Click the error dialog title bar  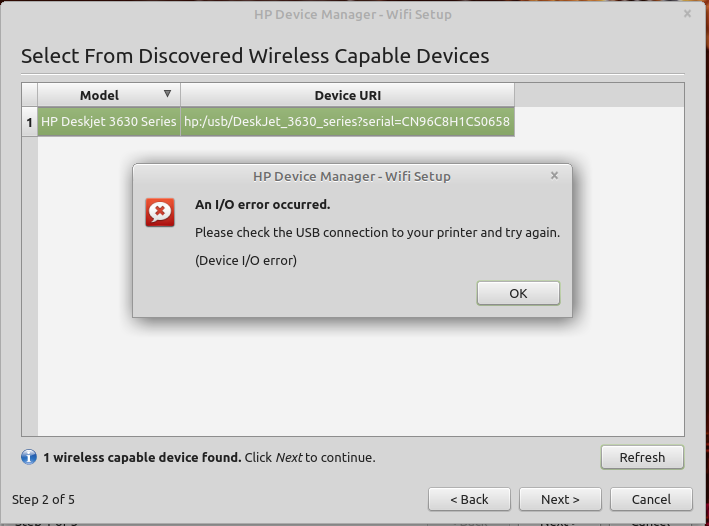point(352,176)
